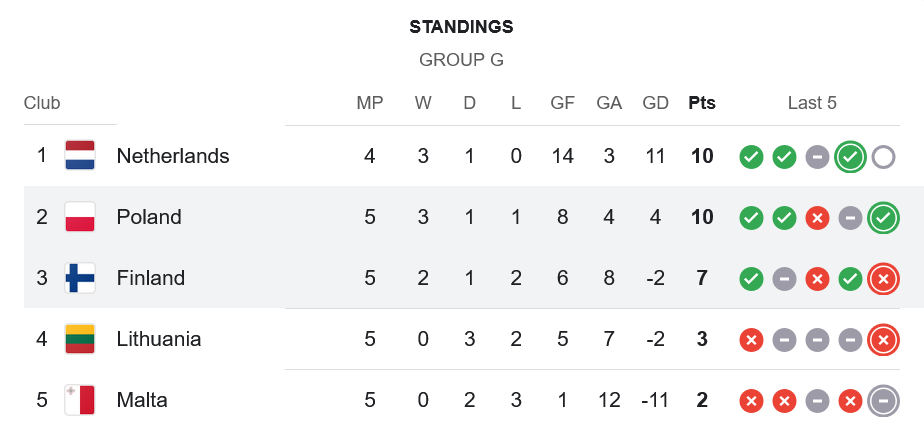Click the Netherlands flag icon
Viewport: 924px width, 447px height.
[80, 156]
